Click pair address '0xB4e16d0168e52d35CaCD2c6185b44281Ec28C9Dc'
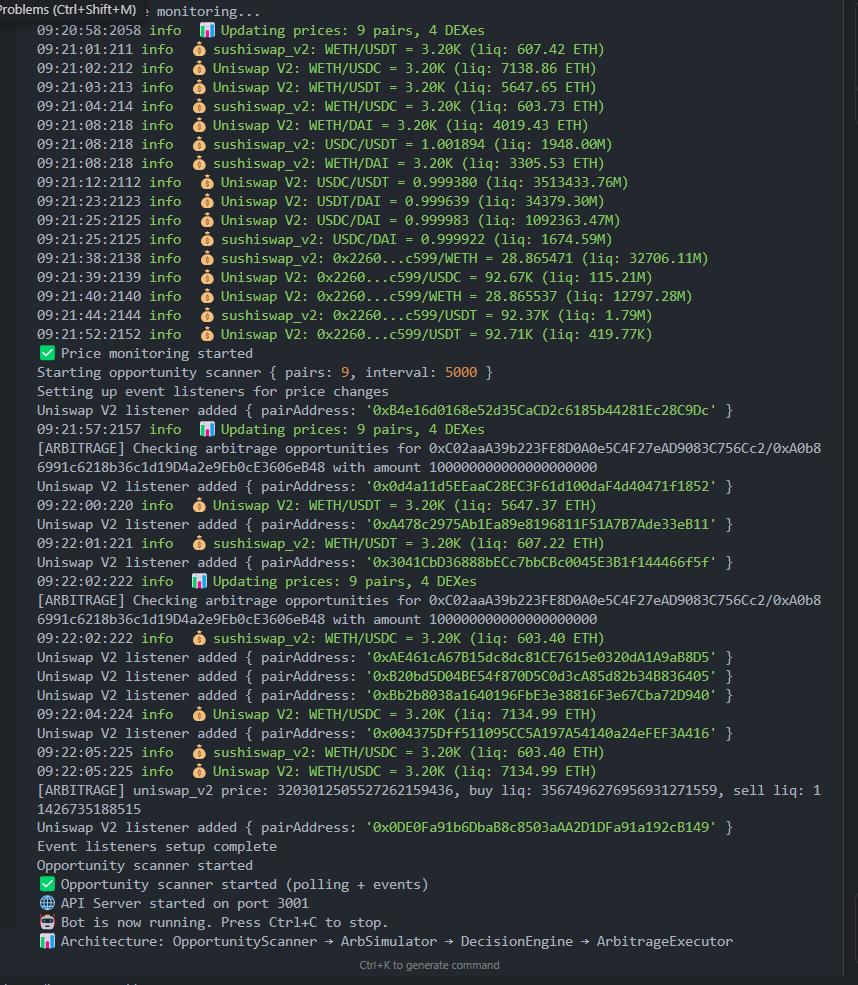The width and height of the screenshot is (858, 985). [541, 410]
